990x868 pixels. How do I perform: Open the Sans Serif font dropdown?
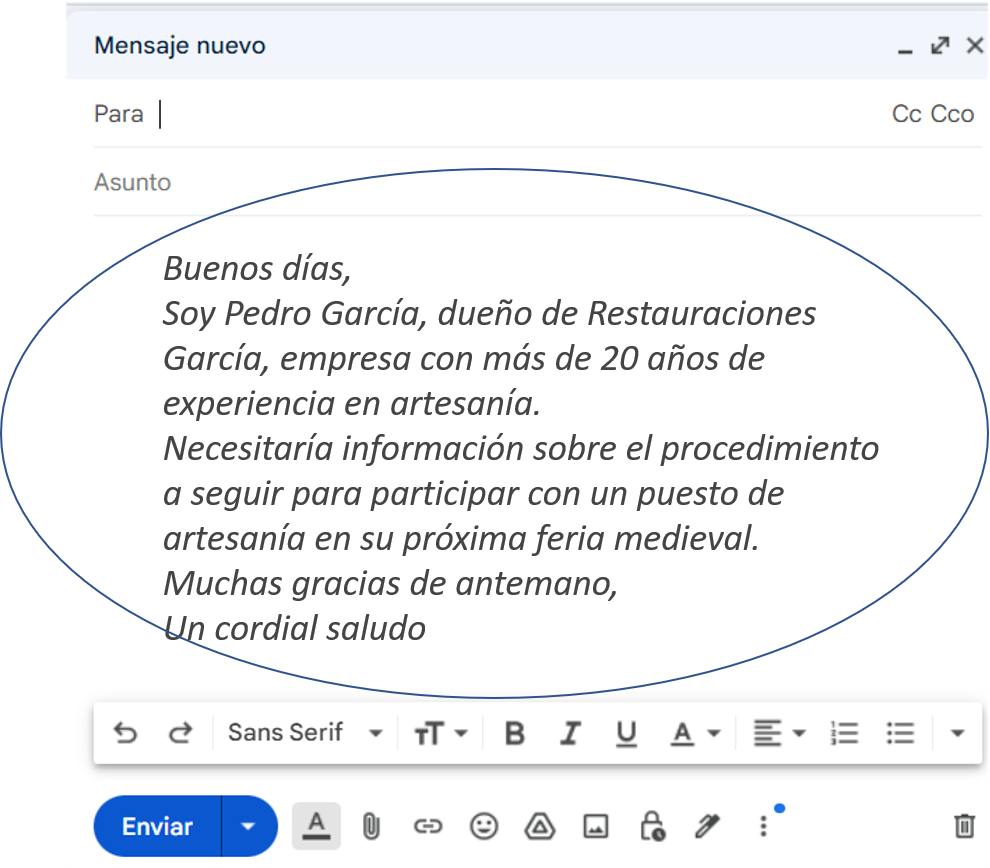(304, 734)
